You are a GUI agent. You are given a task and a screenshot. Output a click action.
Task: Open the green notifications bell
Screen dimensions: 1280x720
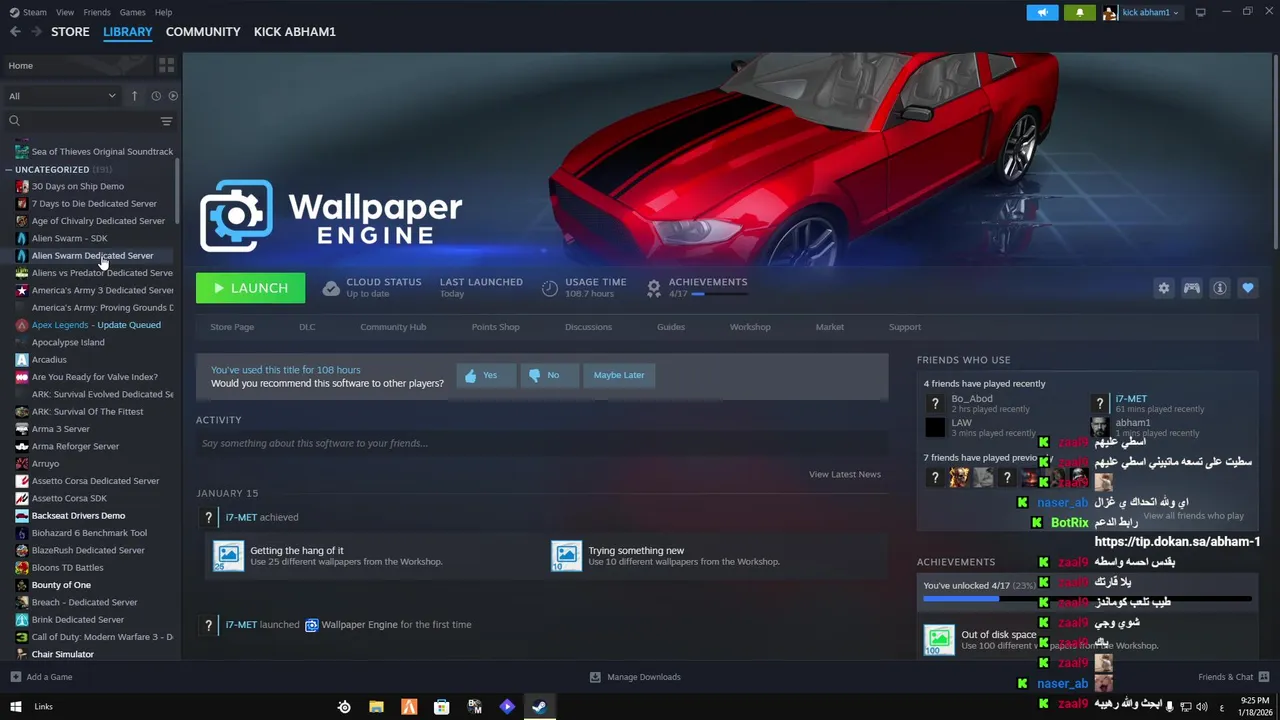tap(1079, 12)
